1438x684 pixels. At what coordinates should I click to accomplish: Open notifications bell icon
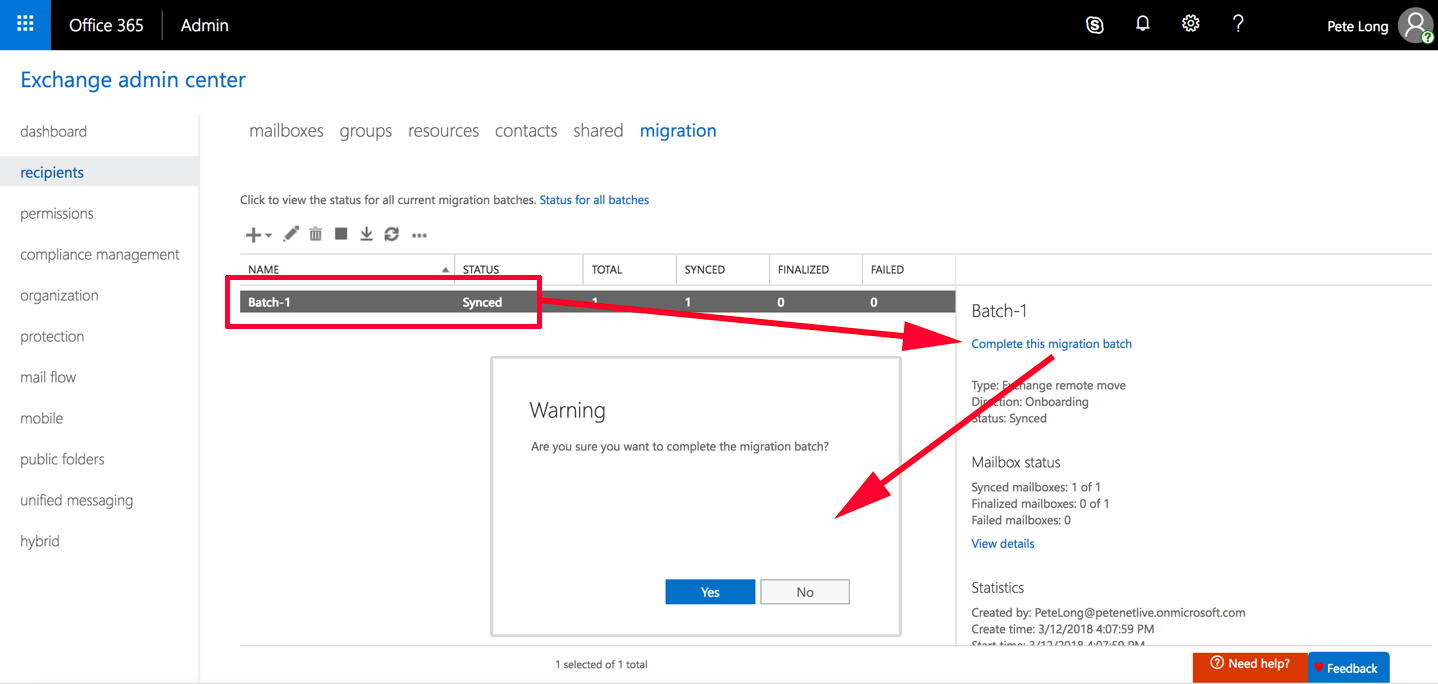pos(1142,24)
